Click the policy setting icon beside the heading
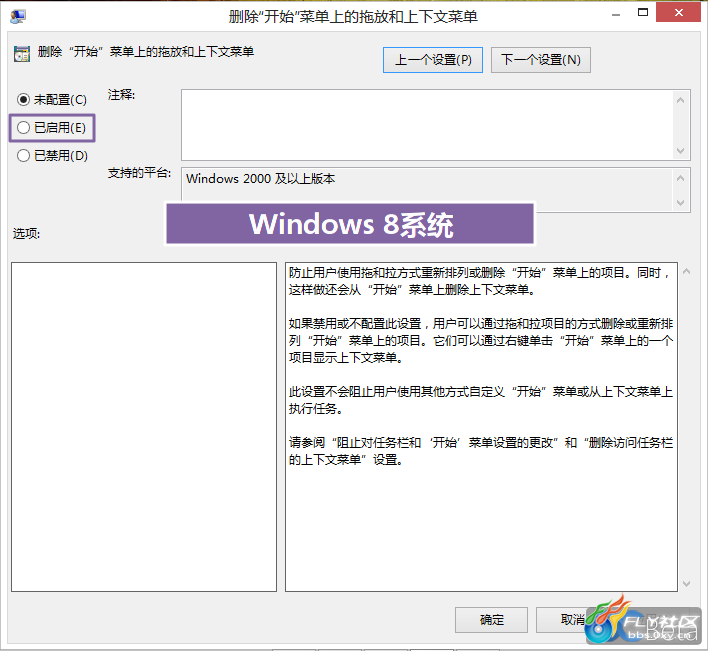Screen dimensions: 708x651 pyautogui.click(x=22, y=53)
